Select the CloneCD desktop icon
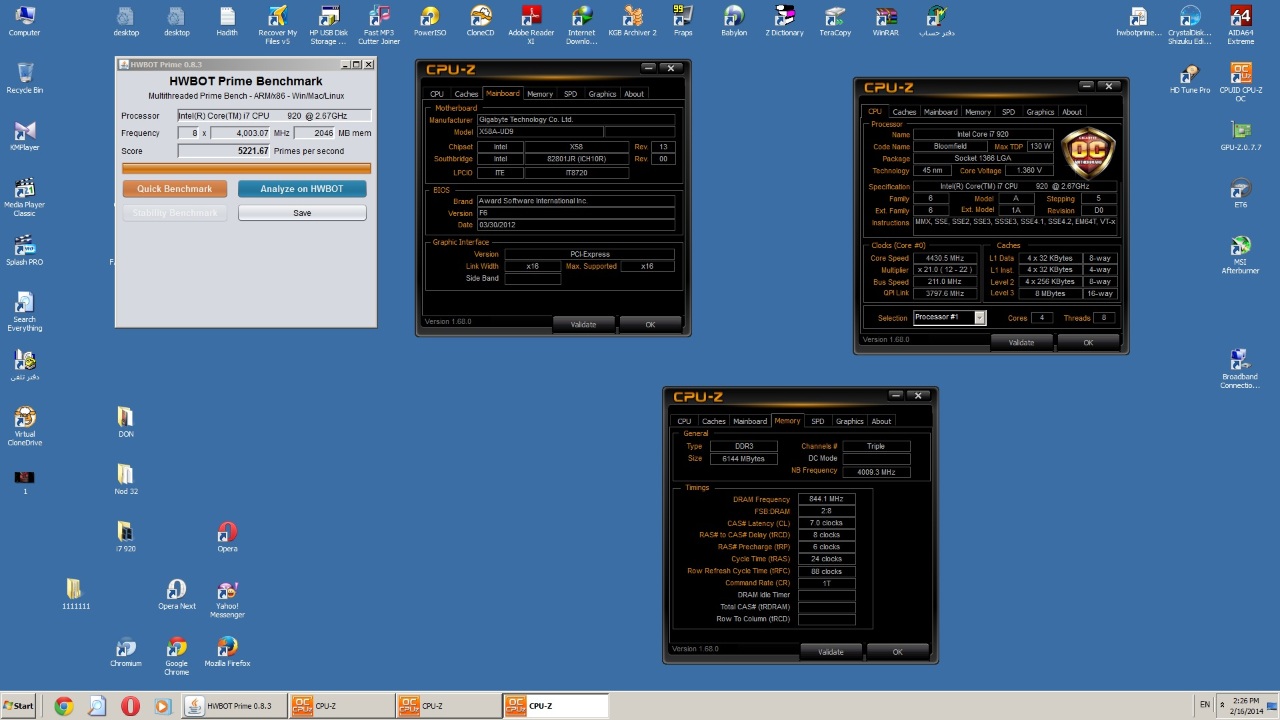Image resolution: width=1280 pixels, height=720 pixels. [x=481, y=21]
